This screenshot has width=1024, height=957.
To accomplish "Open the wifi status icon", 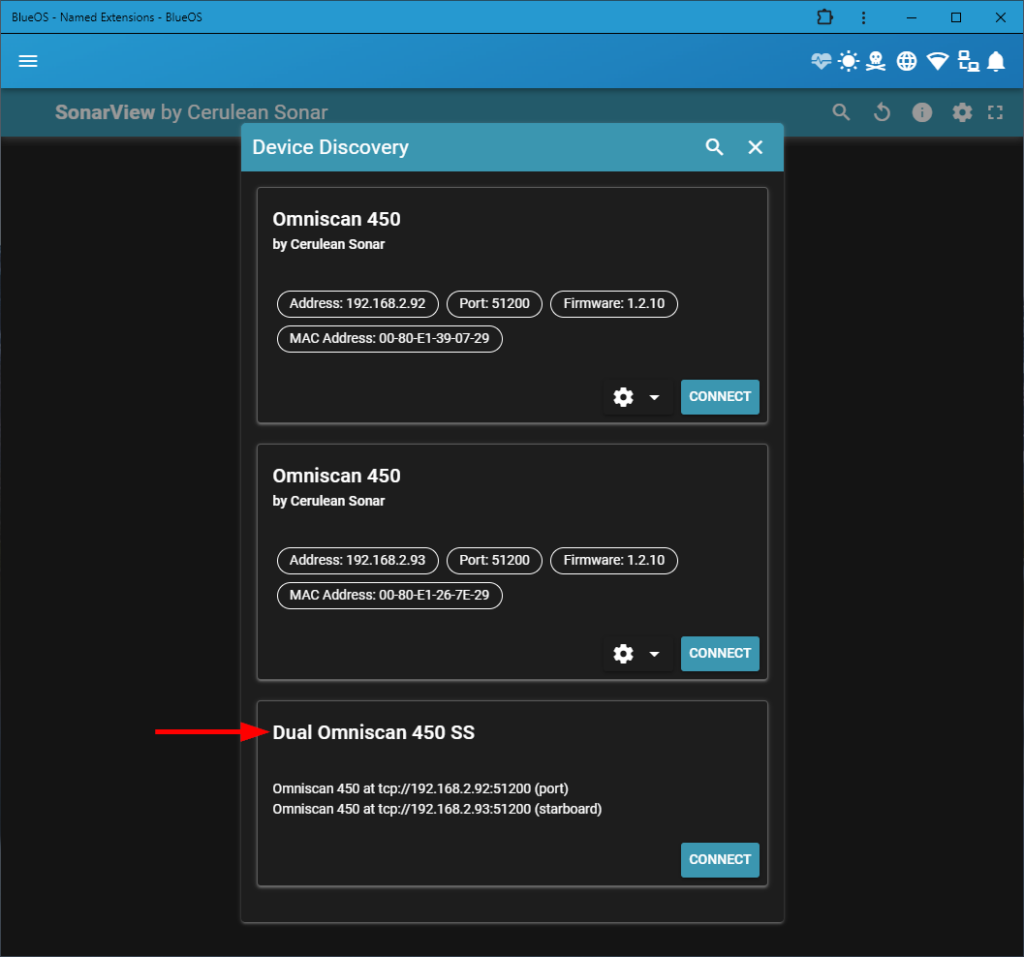I will [x=936, y=60].
